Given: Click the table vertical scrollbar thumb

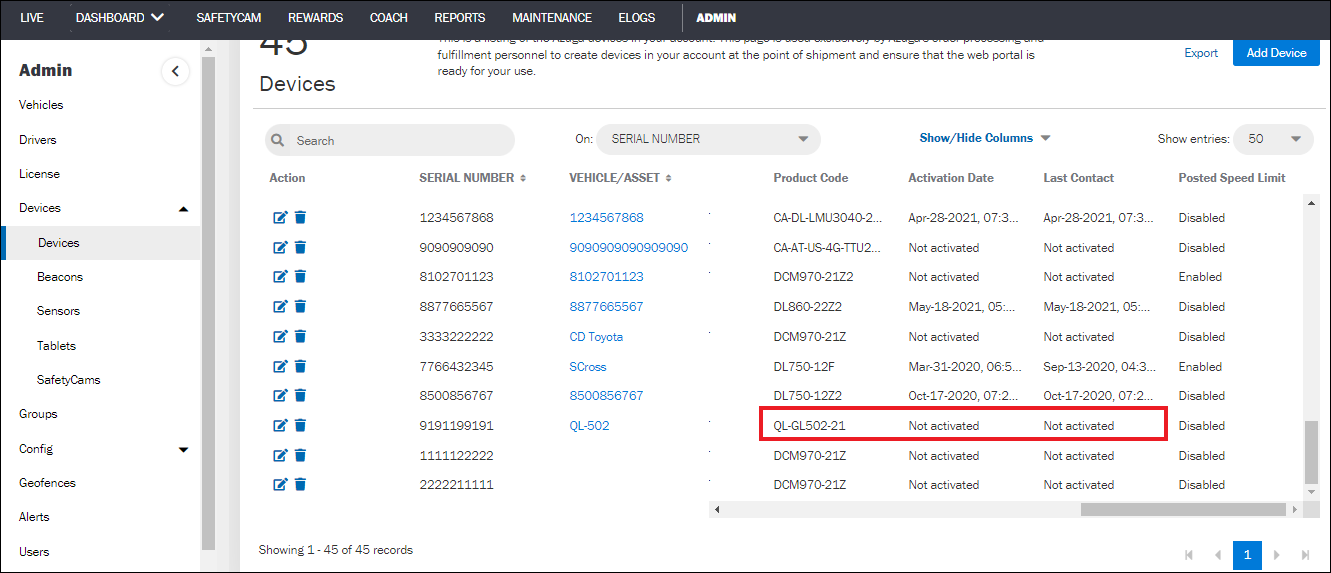Looking at the screenshot, I should [x=1312, y=451].
